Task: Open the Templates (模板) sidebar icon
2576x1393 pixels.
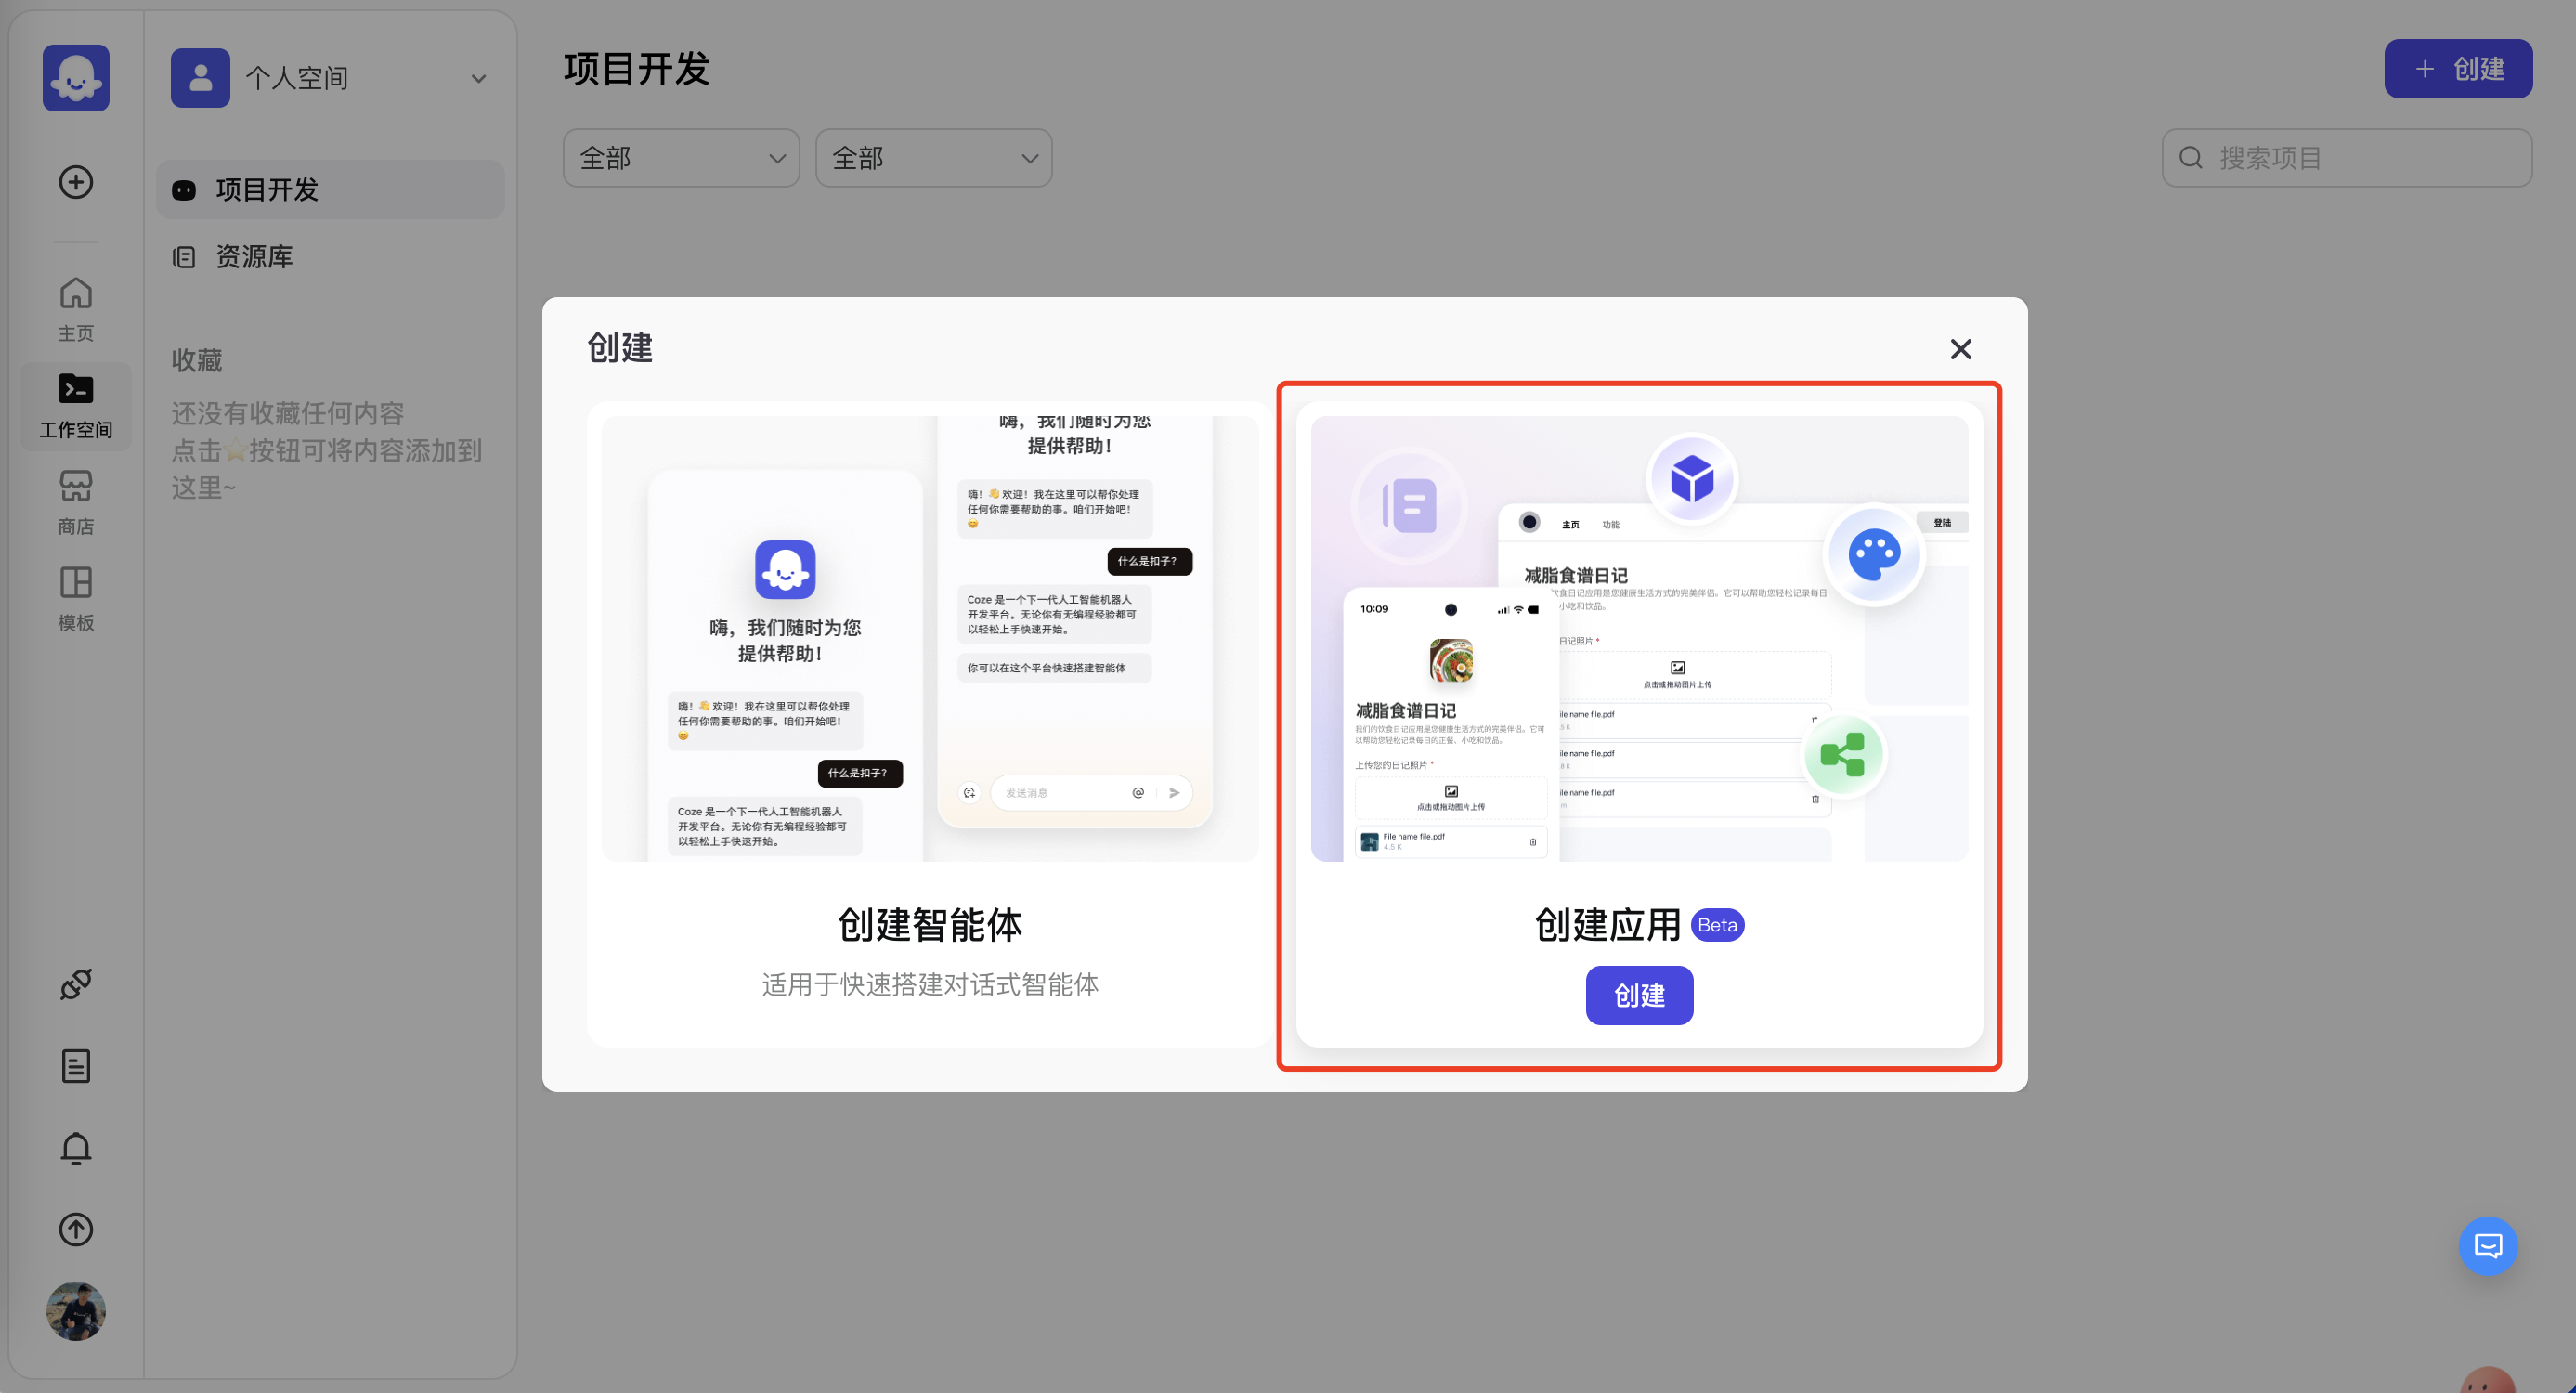Action: [76, 598]
